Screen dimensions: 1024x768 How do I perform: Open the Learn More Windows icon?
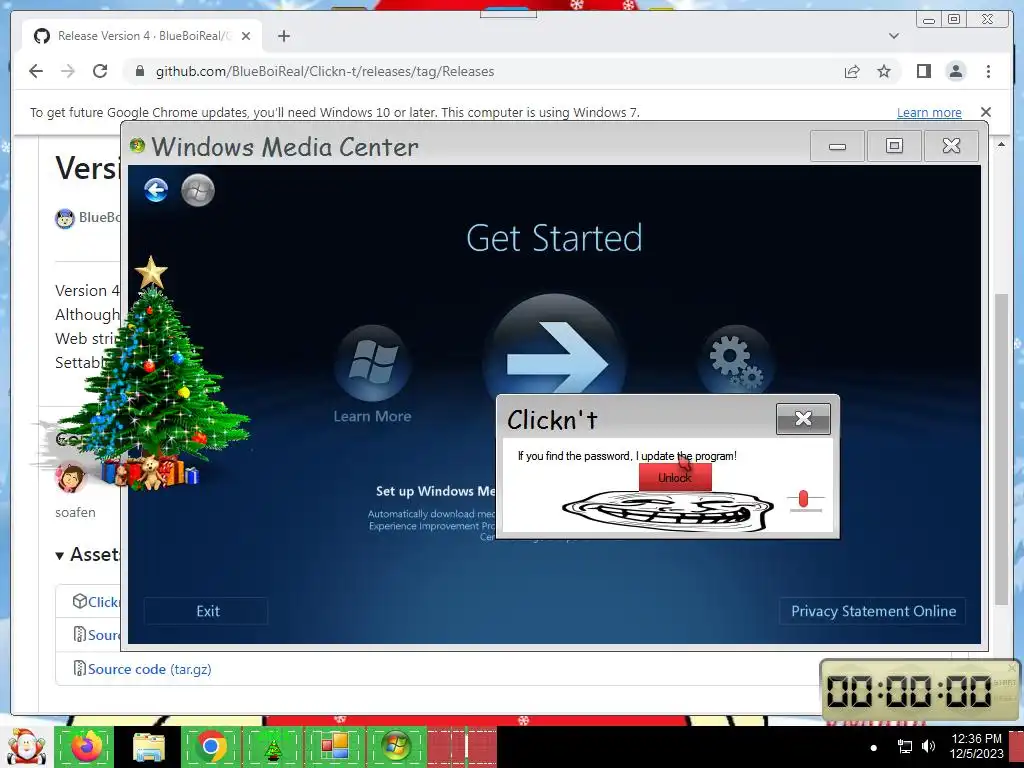372,363
